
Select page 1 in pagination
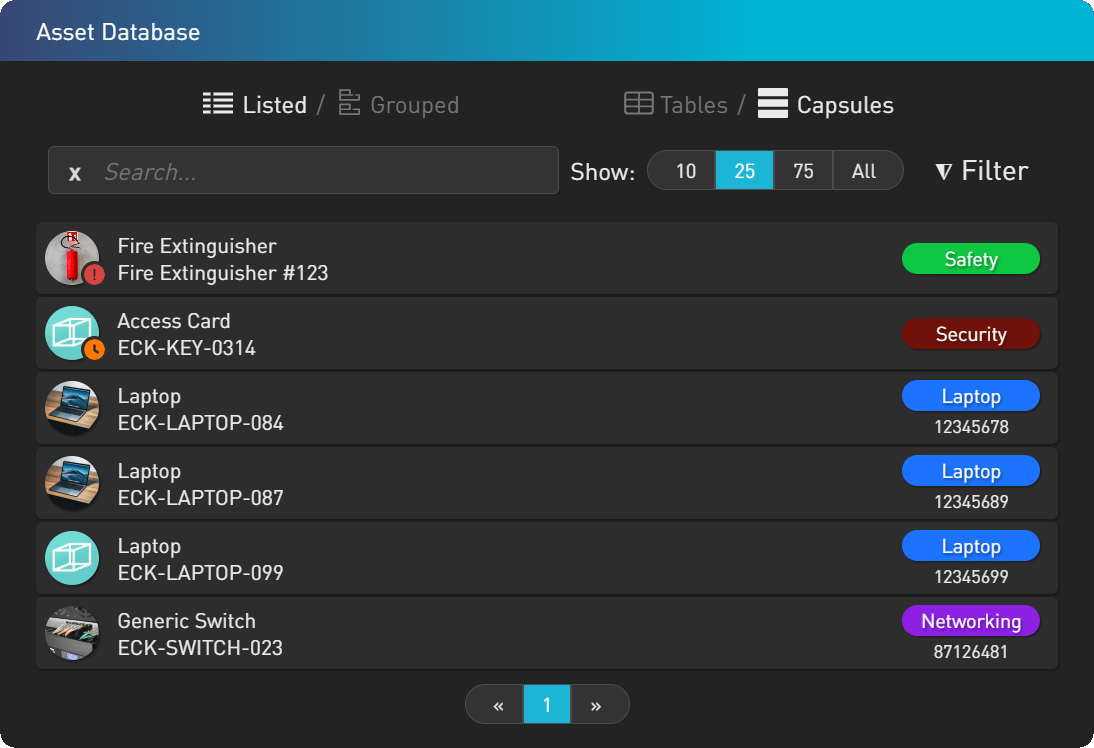click(546, 705)
